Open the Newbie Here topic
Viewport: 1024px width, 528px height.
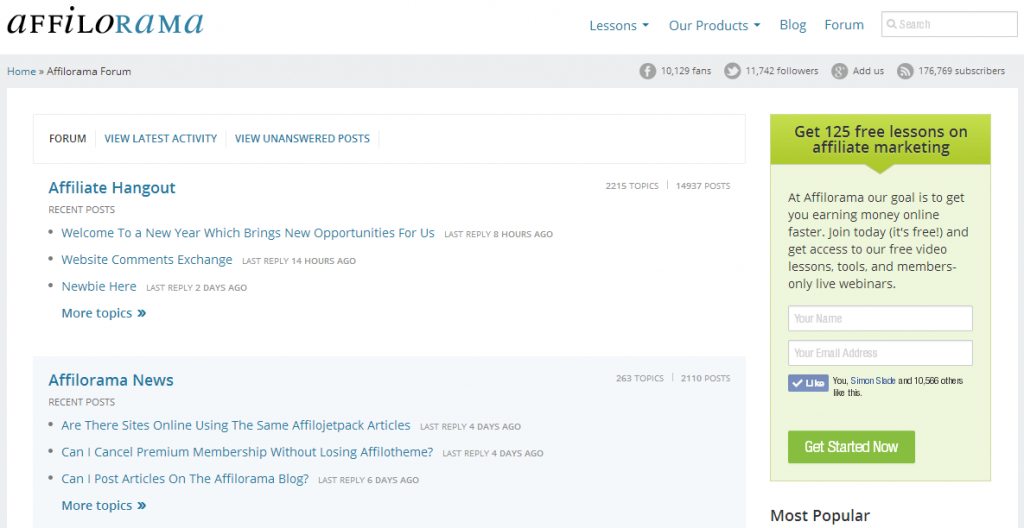[x=99, y=286]
